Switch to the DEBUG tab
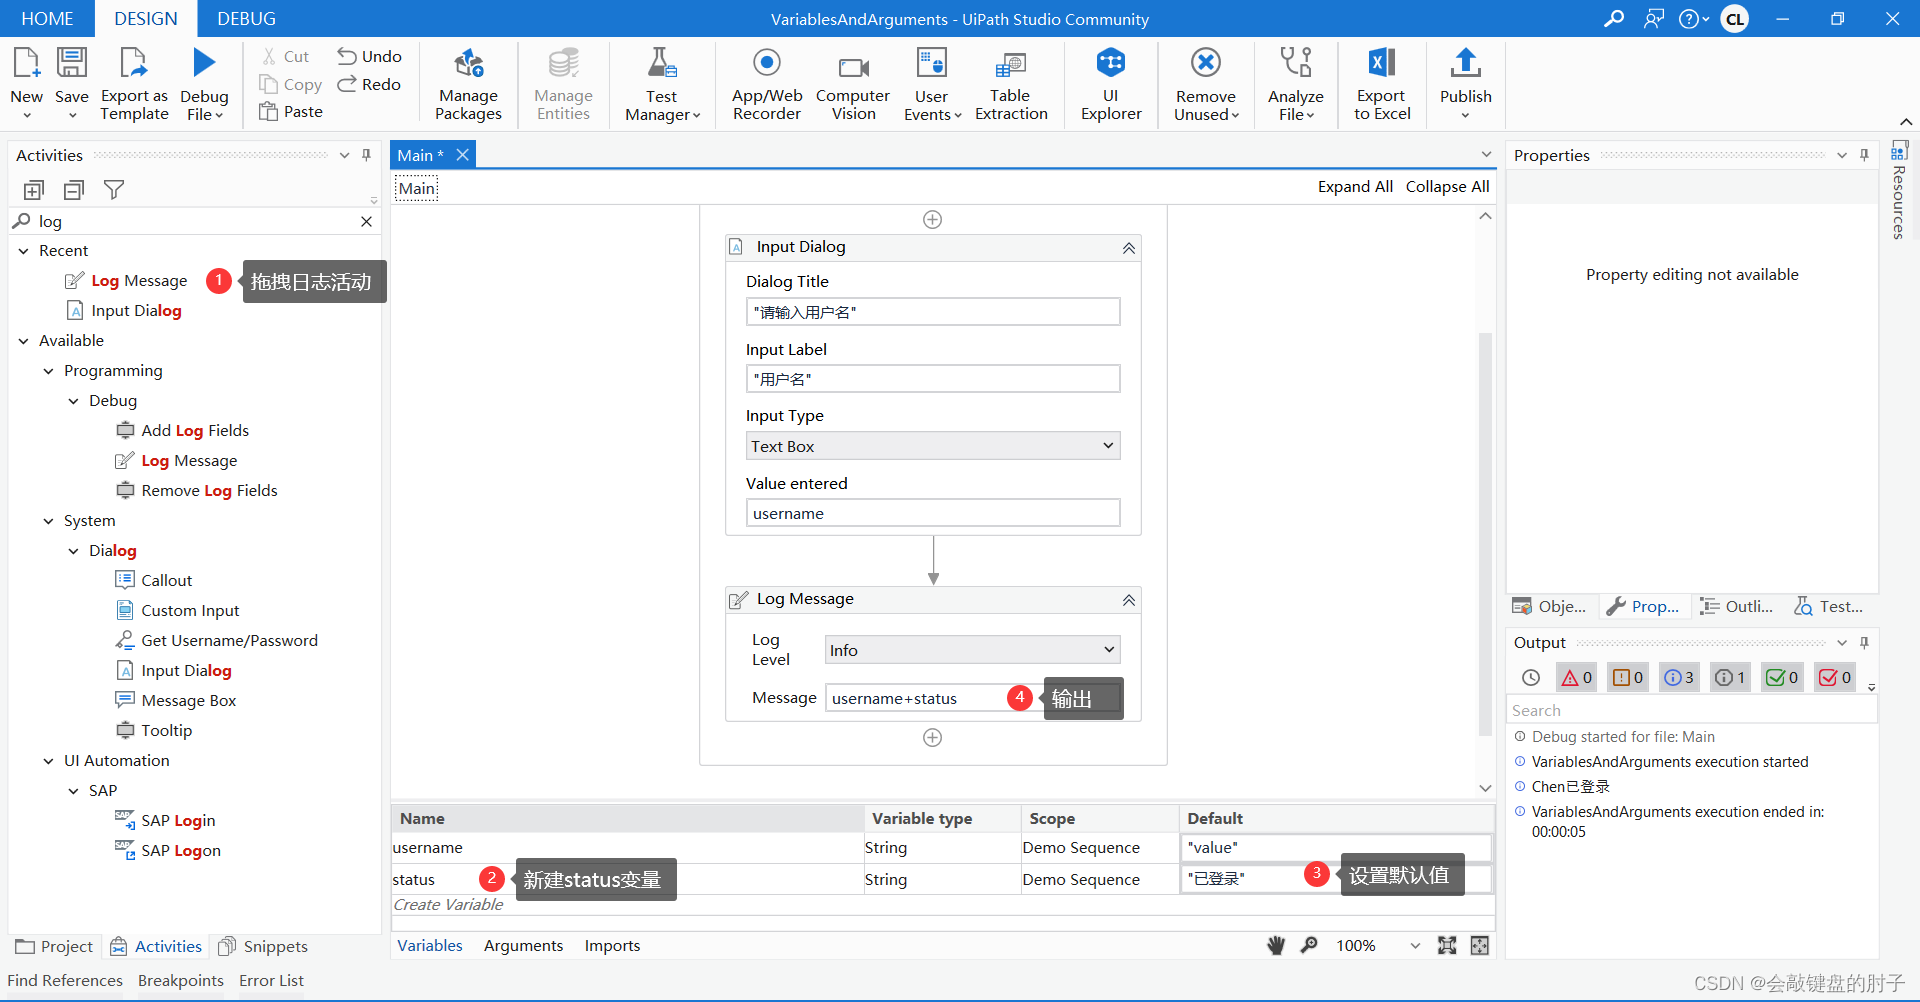This screenshot has width=1920, height=1002. click(x=246, y=19)
